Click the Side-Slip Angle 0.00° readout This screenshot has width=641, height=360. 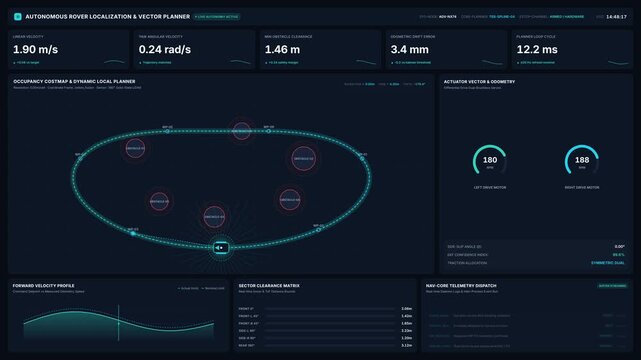[x=619, y=246]
